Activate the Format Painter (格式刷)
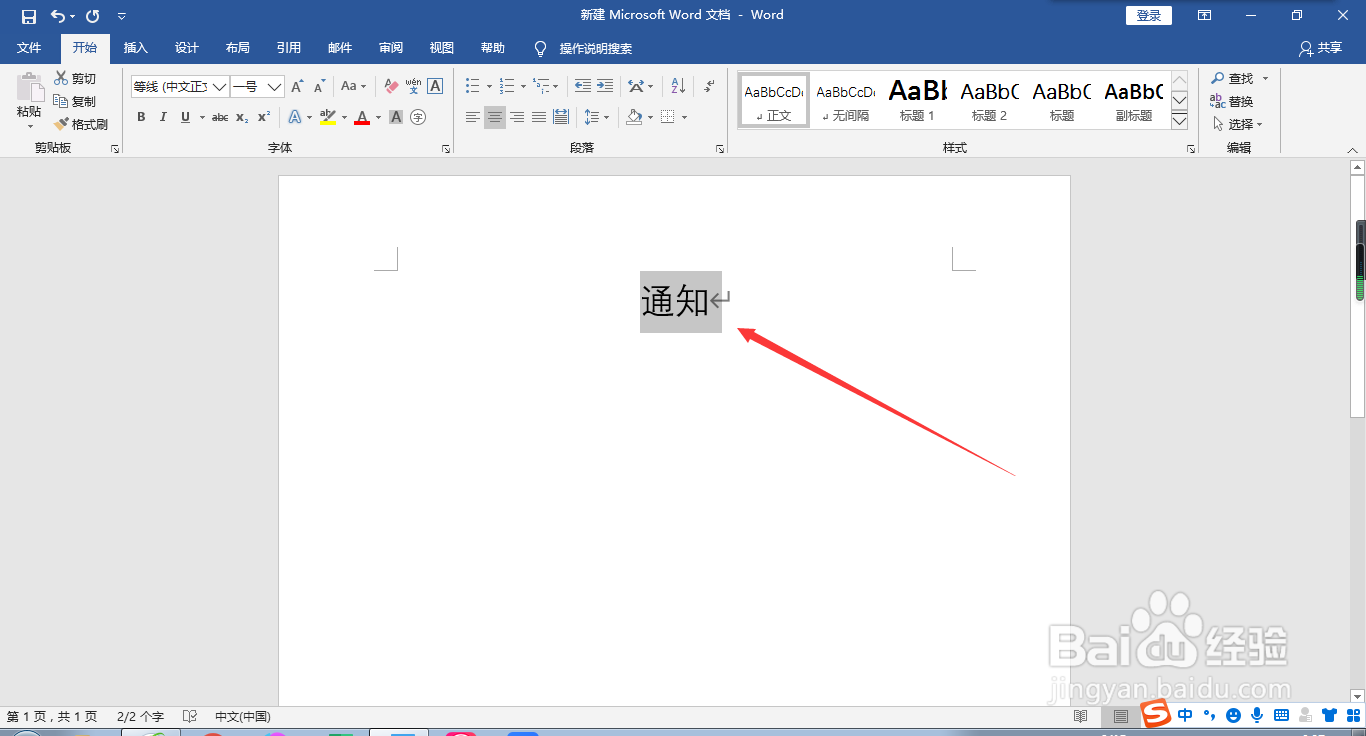Image resolution: width=1366 pixels, height=736 pixels. [x=81, y=124]
